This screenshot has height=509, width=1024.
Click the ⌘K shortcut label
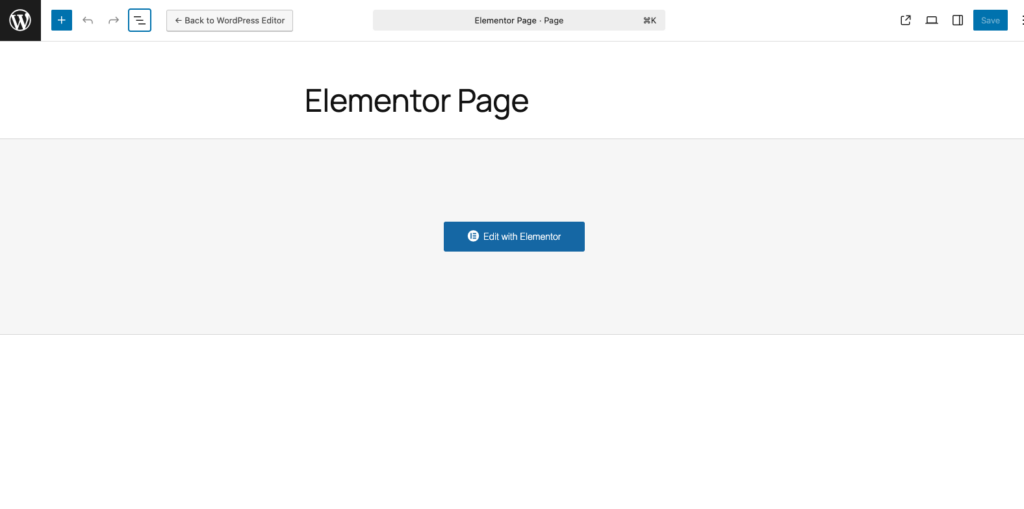point(649,20)
